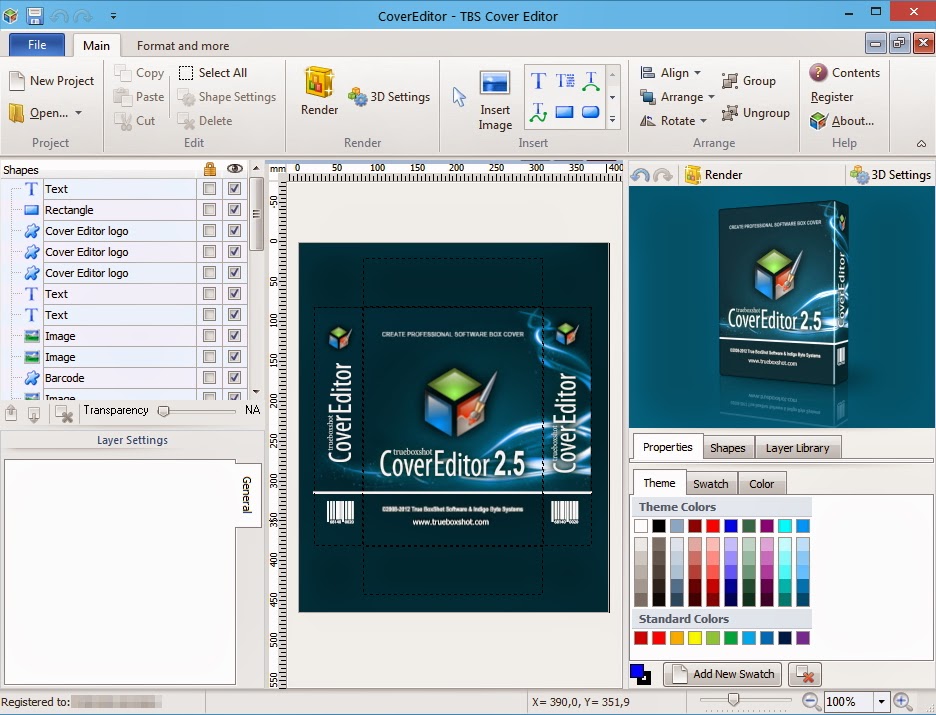
Task: Open the quick access toolbar dropdown
Action: point(113,16)
